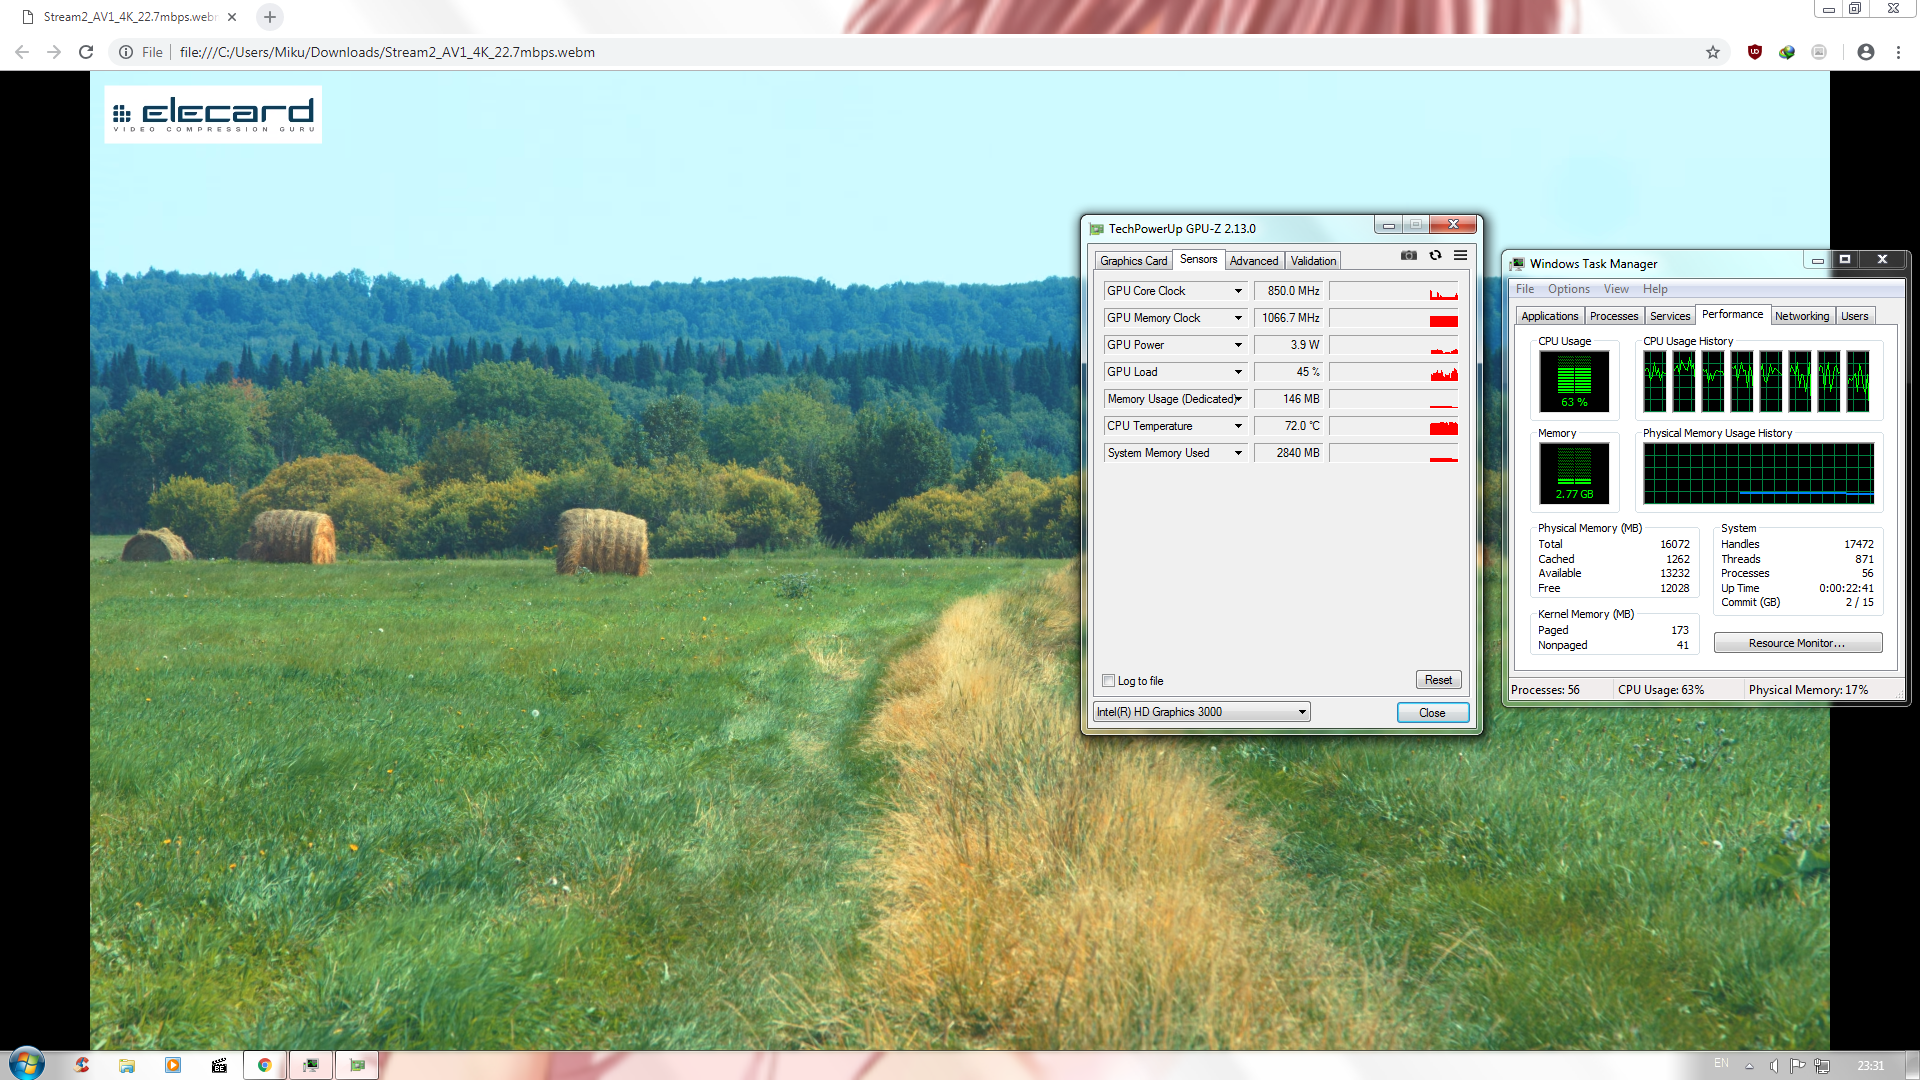Click the GPU Core Clock 850.0 MHz value
The width and height of the screenshot is (1920, 1080).
click(x=1289, y=291)
